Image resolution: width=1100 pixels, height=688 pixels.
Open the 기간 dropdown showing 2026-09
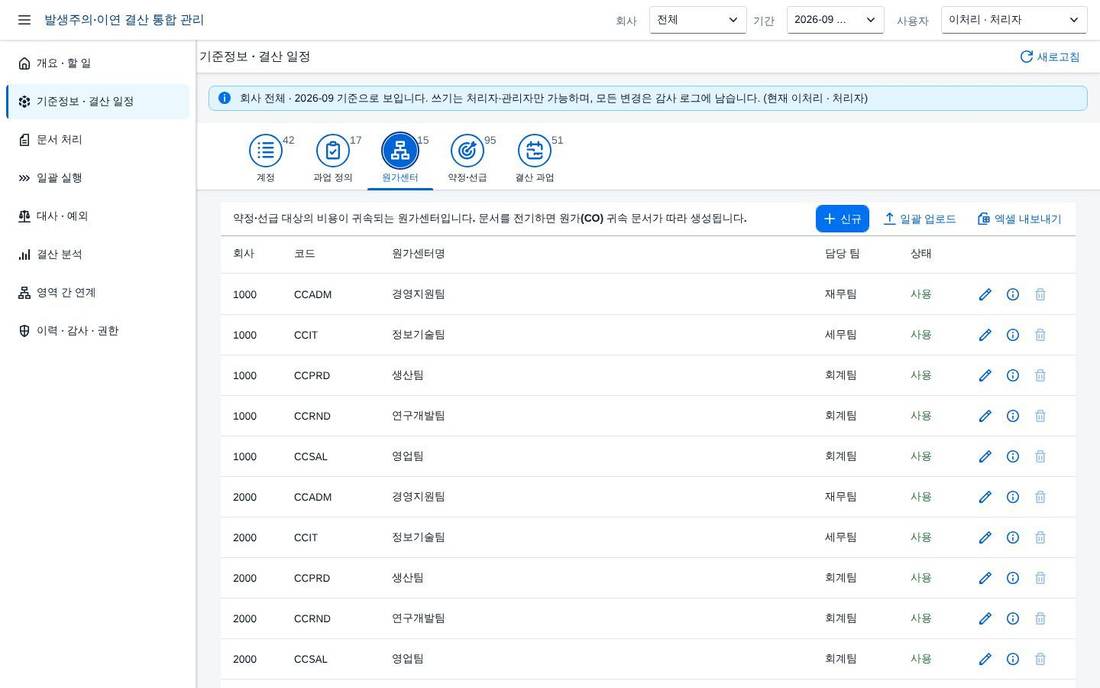pyautogui.click(x=835, y=20)
